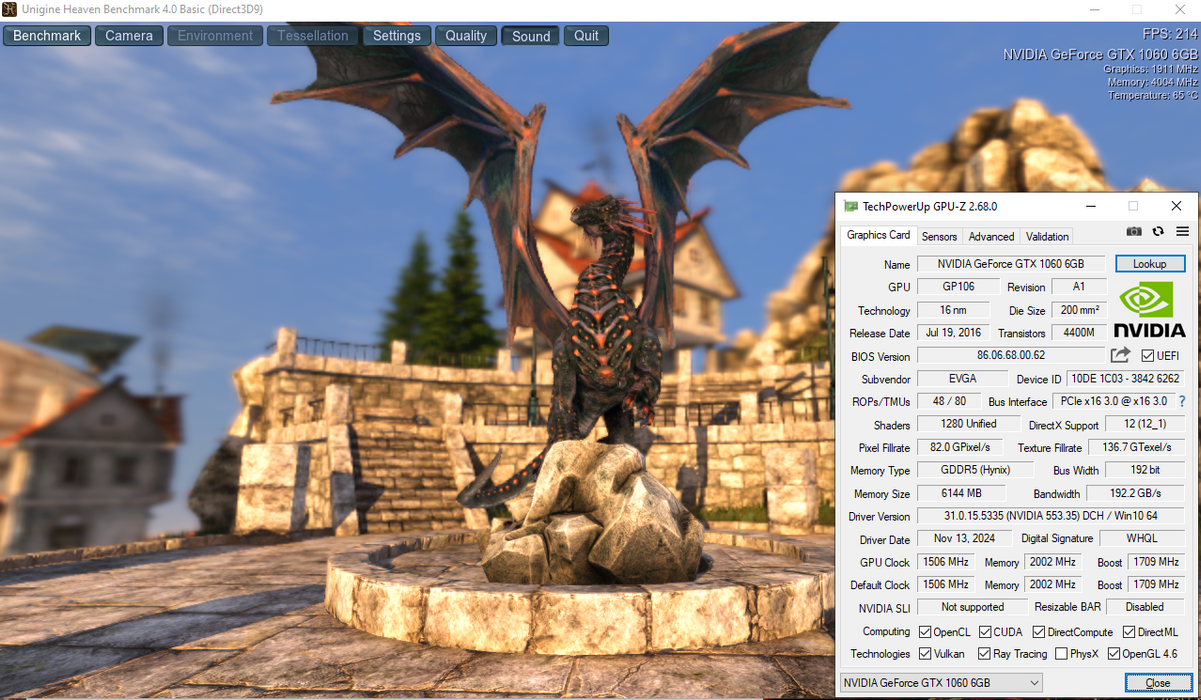Click the ROPs/TMUs 48 / 80 field
The height and width of the screenshot is (700, 1201).
pyautogui.click(x=948, y=401)
